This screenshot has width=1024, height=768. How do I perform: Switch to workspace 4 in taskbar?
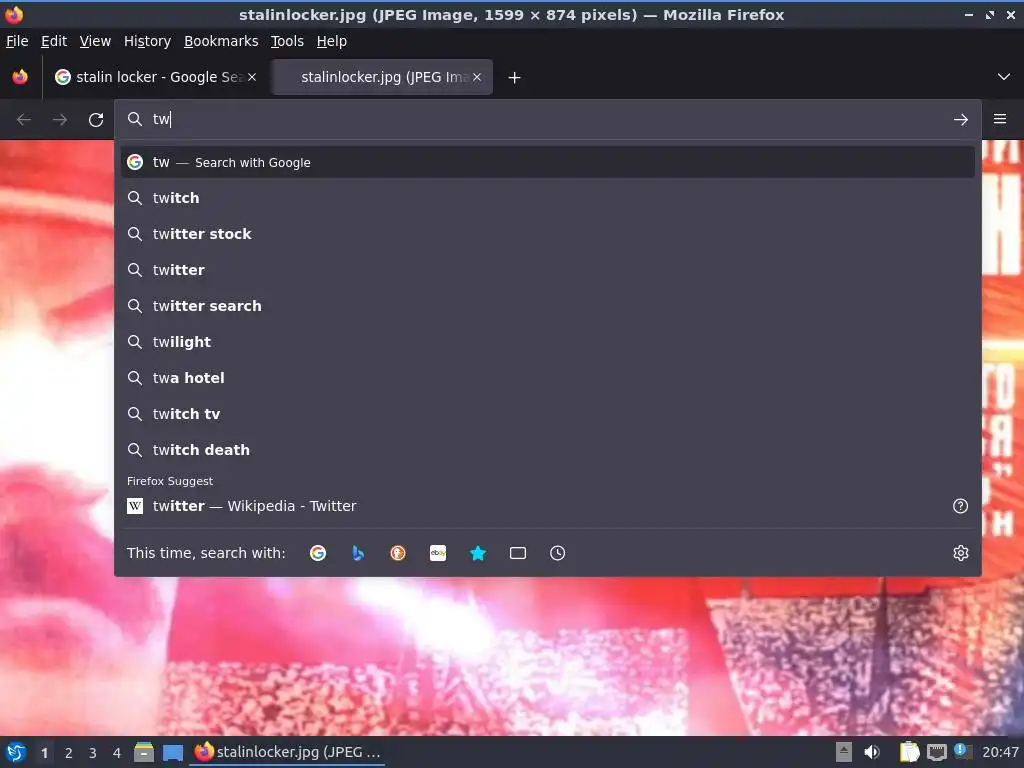click(x=117, y=753)
